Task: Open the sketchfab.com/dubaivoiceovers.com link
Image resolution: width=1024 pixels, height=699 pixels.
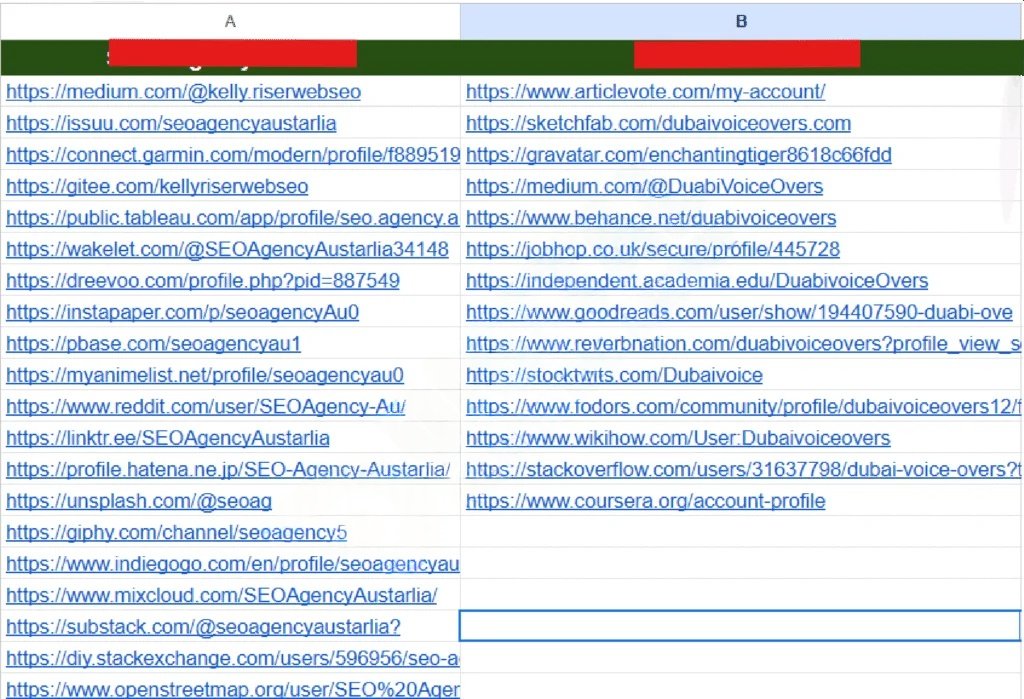Action: (x=658, y=123)
